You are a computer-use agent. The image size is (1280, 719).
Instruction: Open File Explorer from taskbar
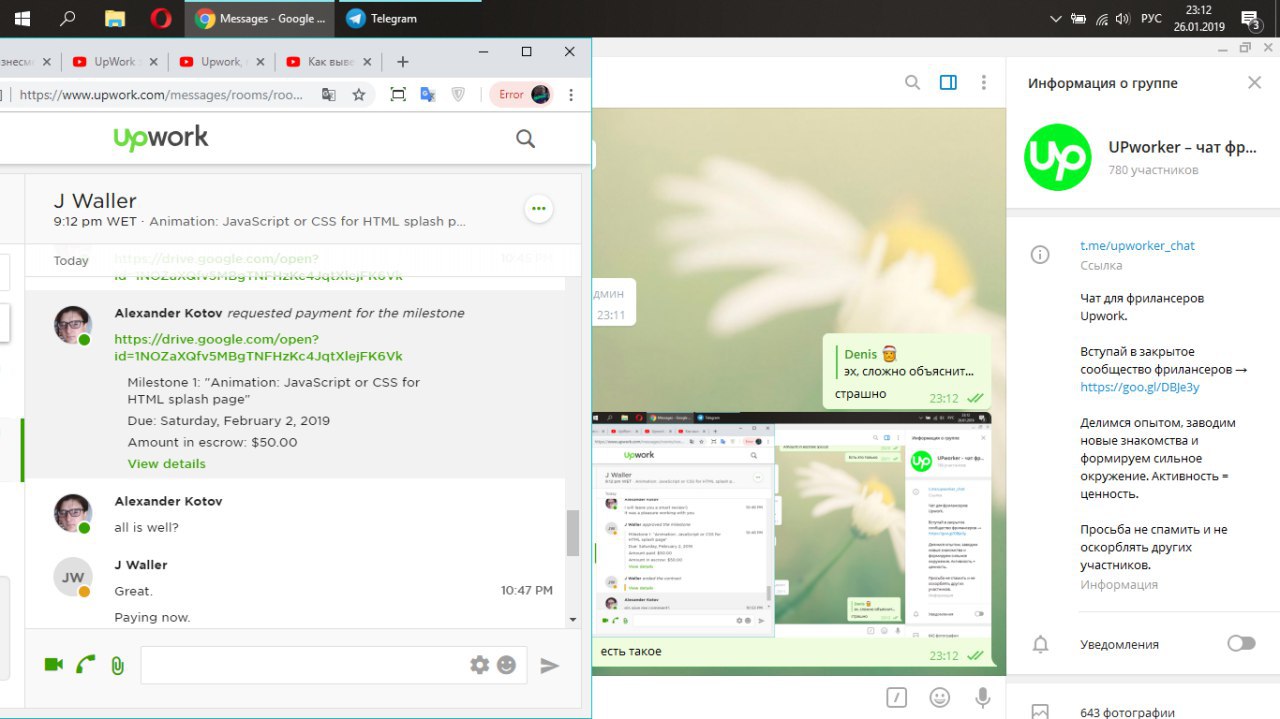115,18
